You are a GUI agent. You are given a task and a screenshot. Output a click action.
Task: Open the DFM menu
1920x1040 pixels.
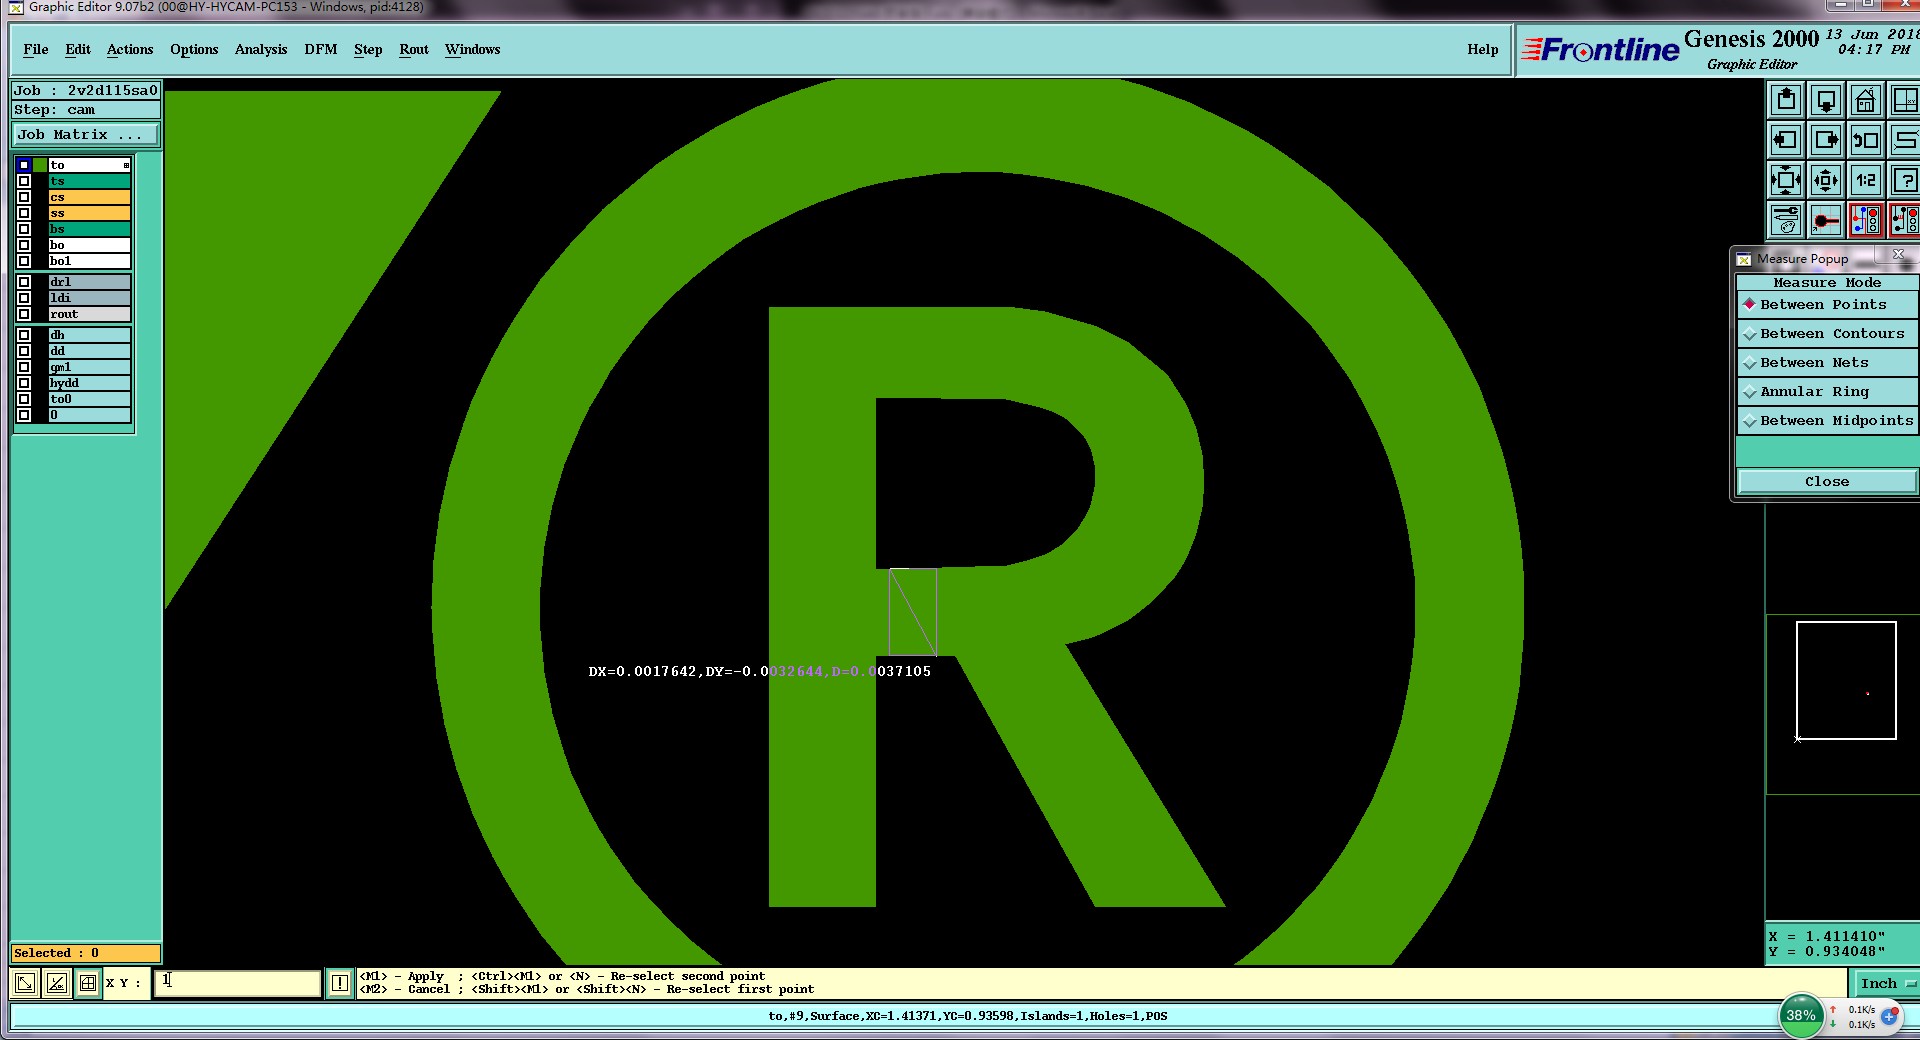pyautogui.click(x=321, y=50)
